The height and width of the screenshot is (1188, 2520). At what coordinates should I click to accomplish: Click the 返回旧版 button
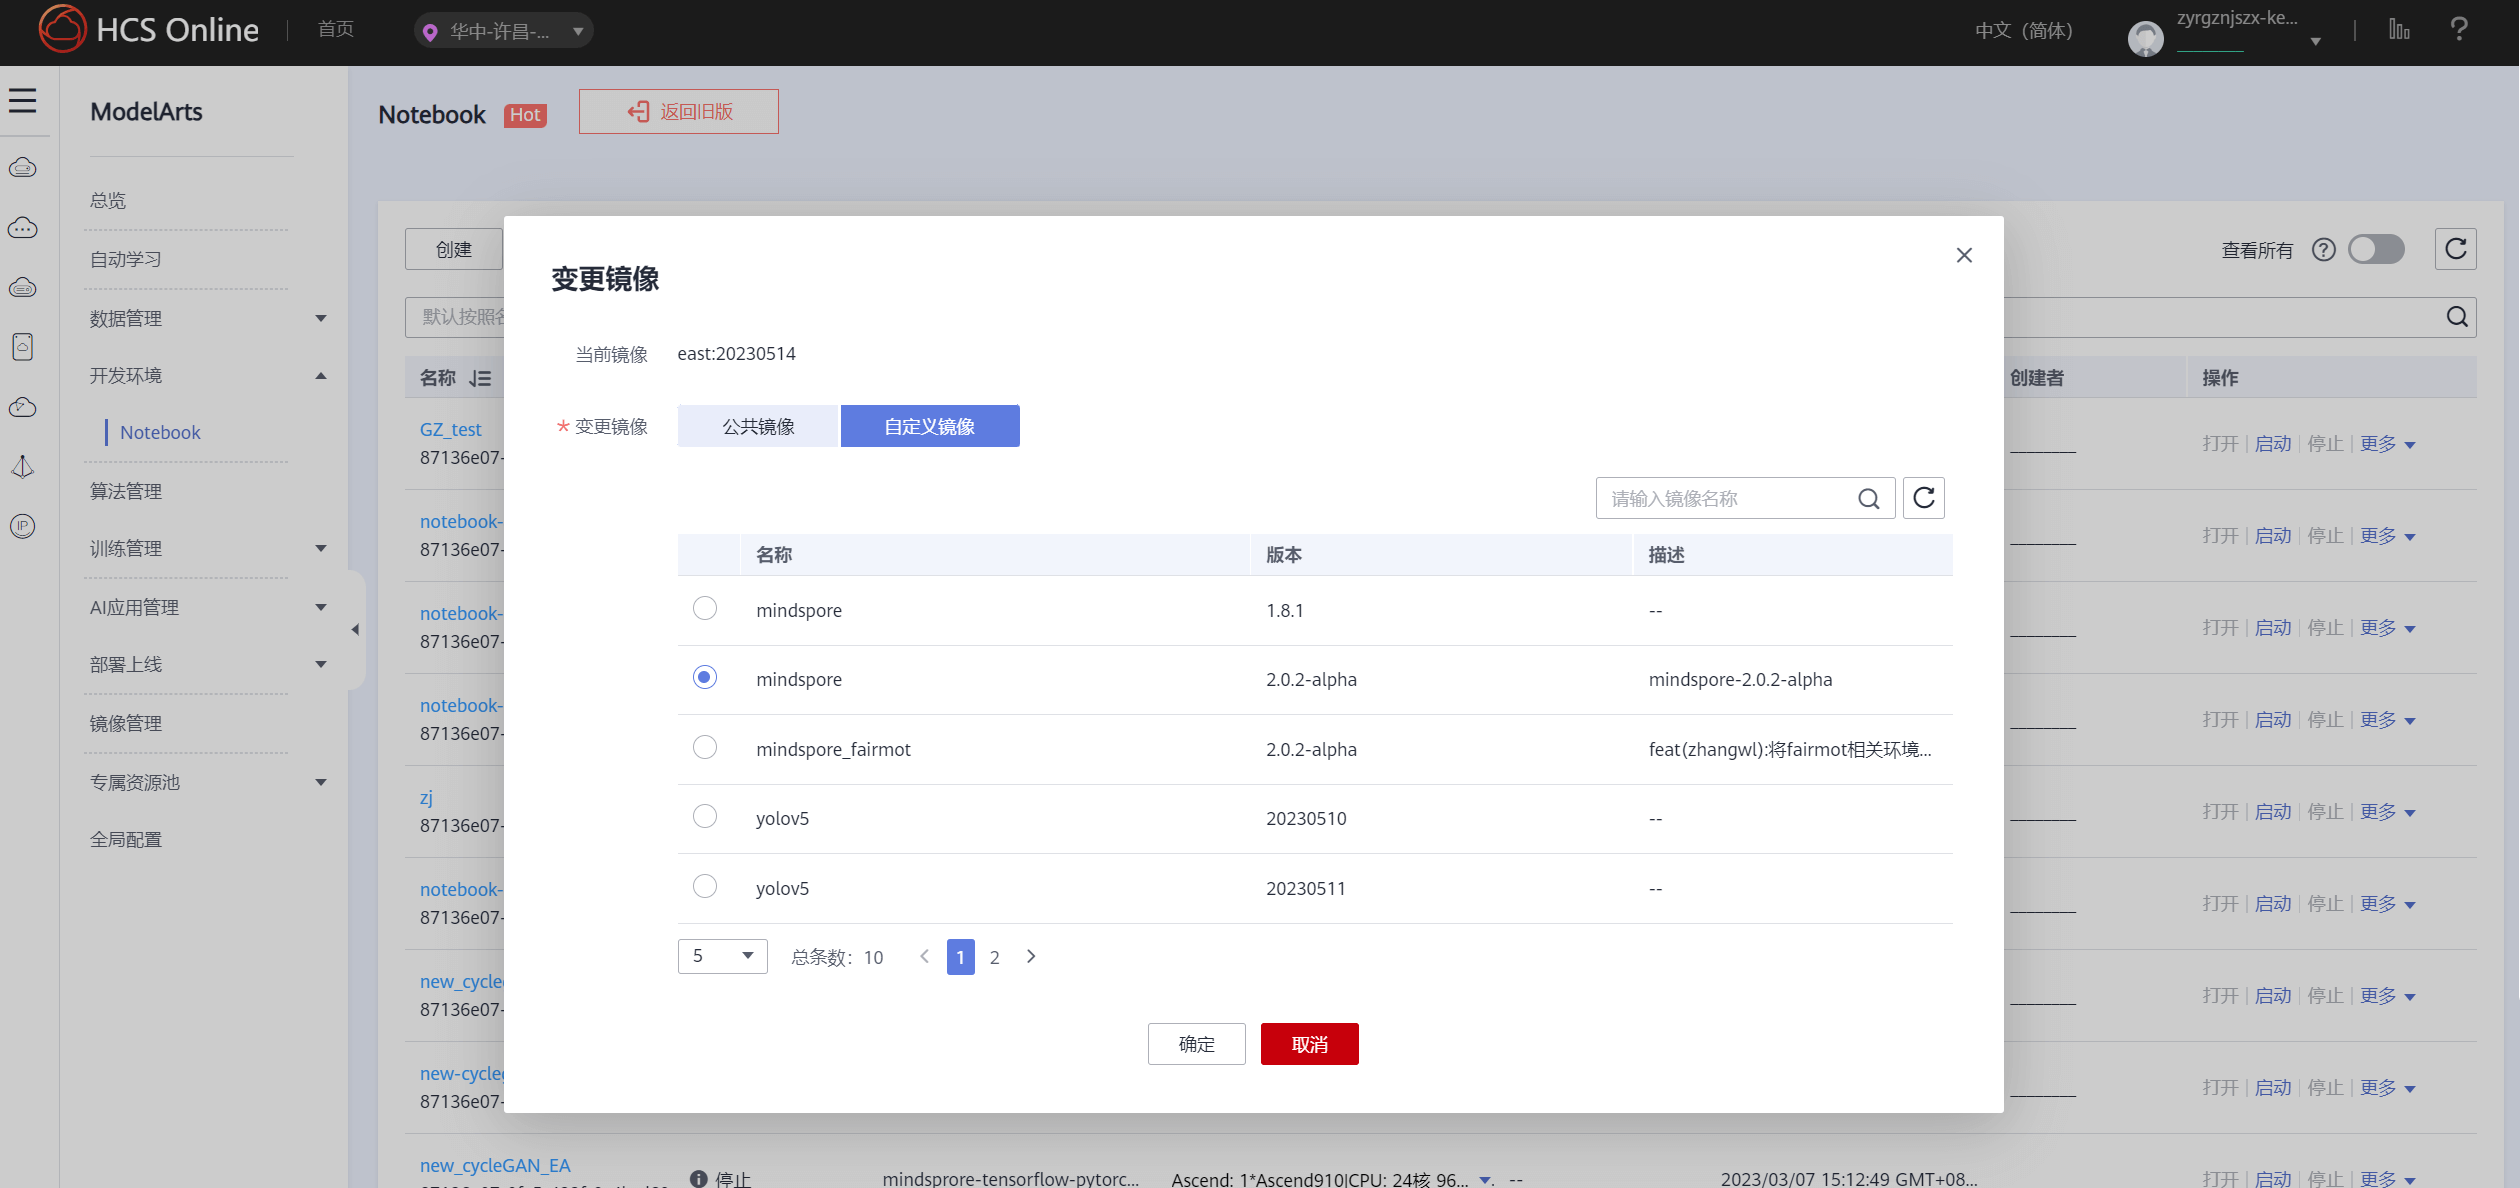[679, 111]
